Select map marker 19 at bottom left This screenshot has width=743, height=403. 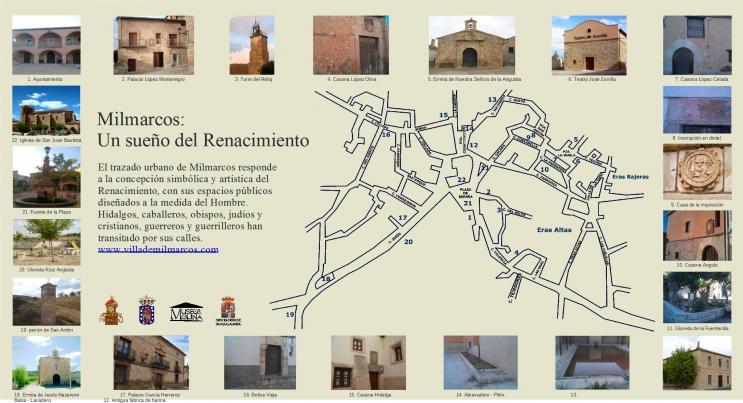tap(290, 315)
